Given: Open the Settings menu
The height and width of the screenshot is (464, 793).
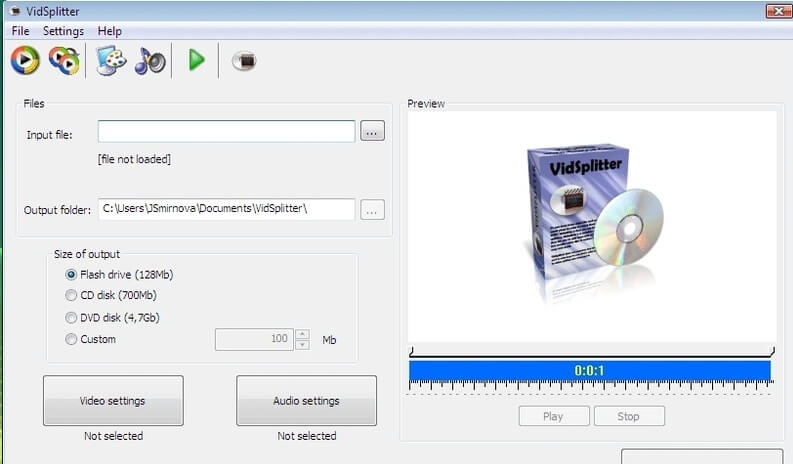Looking at the screenshot, I should tap(63, 31).
